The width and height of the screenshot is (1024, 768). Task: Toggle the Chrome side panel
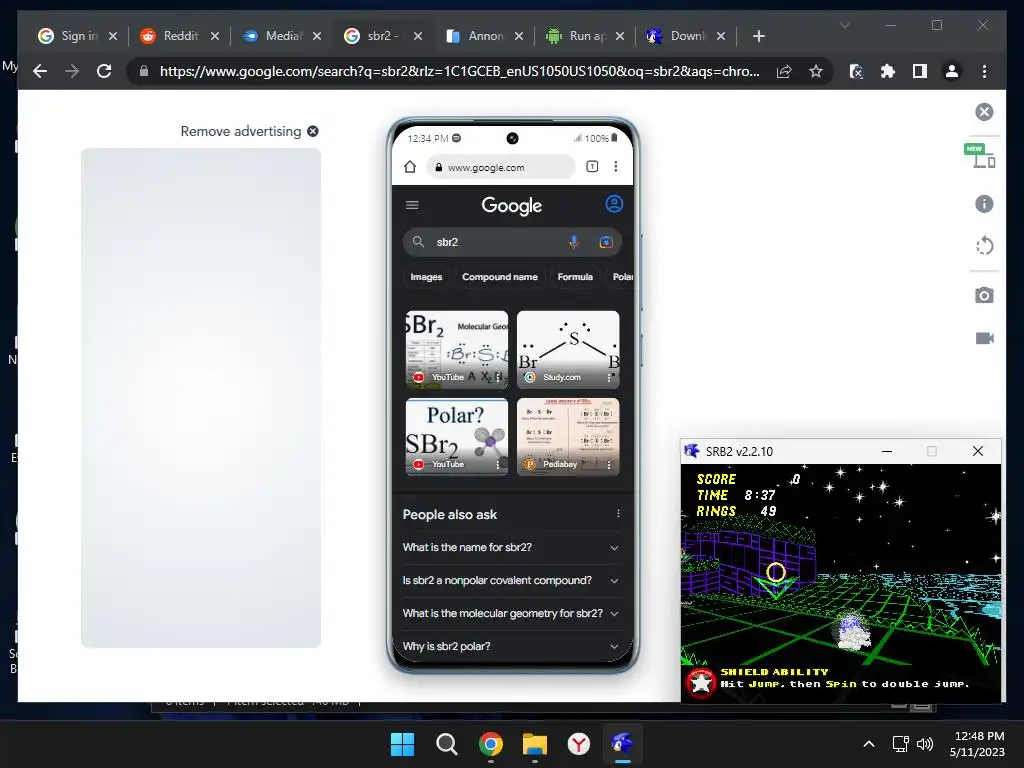click(920, 71)
